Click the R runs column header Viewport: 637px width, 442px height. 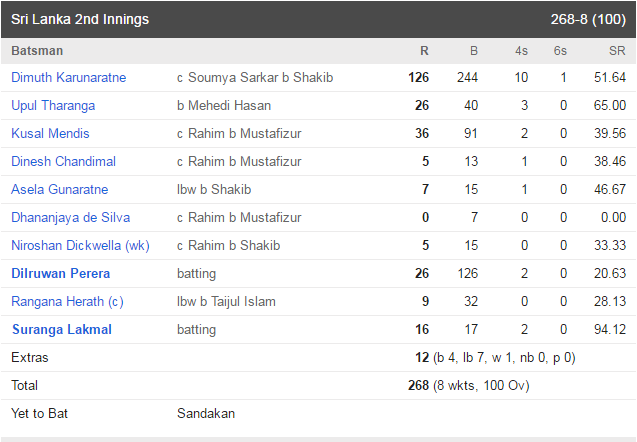424,51
